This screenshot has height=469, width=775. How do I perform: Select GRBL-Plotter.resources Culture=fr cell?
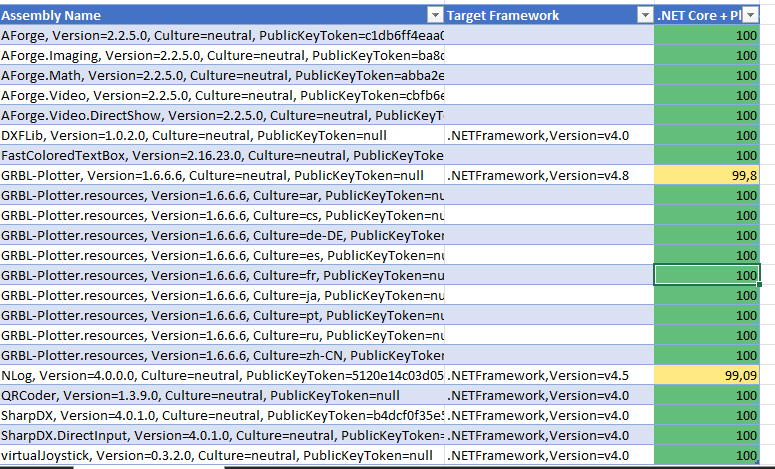click(x=222, y=276)
